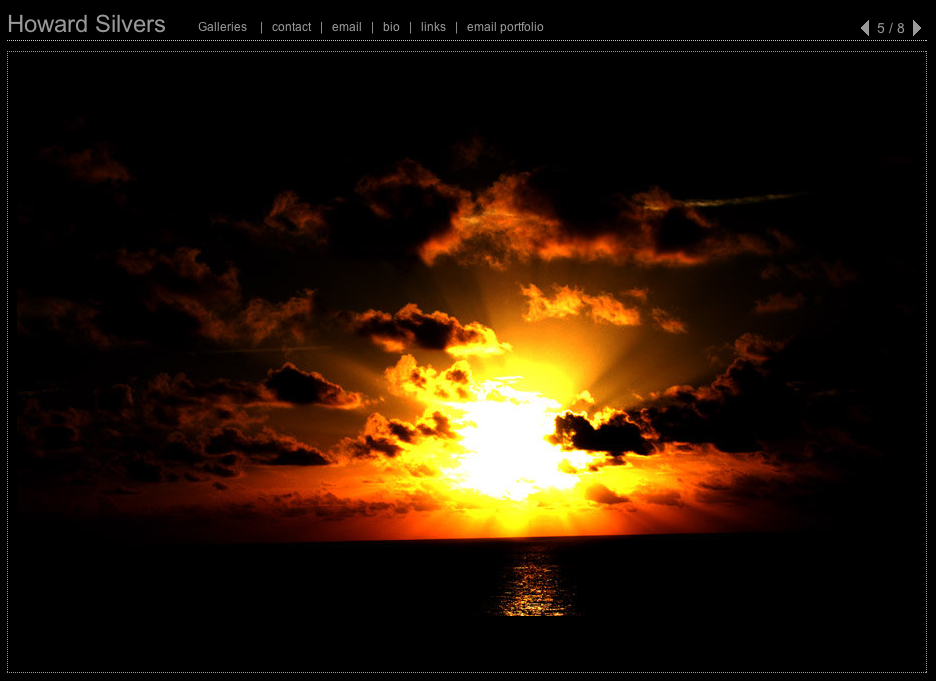Select the email portfolio option

[505, 27]
